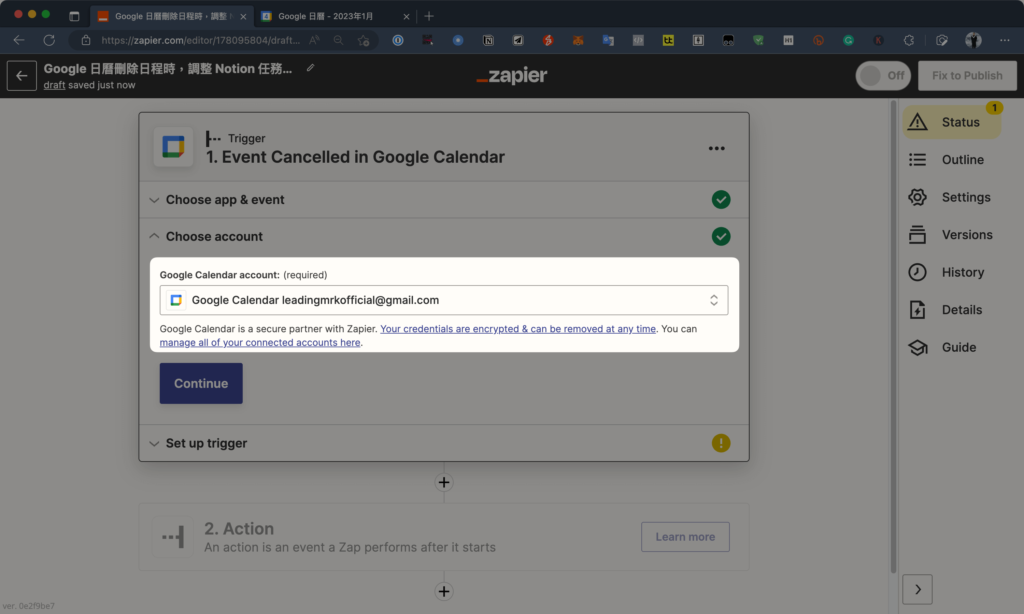1024x614 pixels.
Task: Click the pencil icon to rename the Zap
Action: click(x=311, y=67)
